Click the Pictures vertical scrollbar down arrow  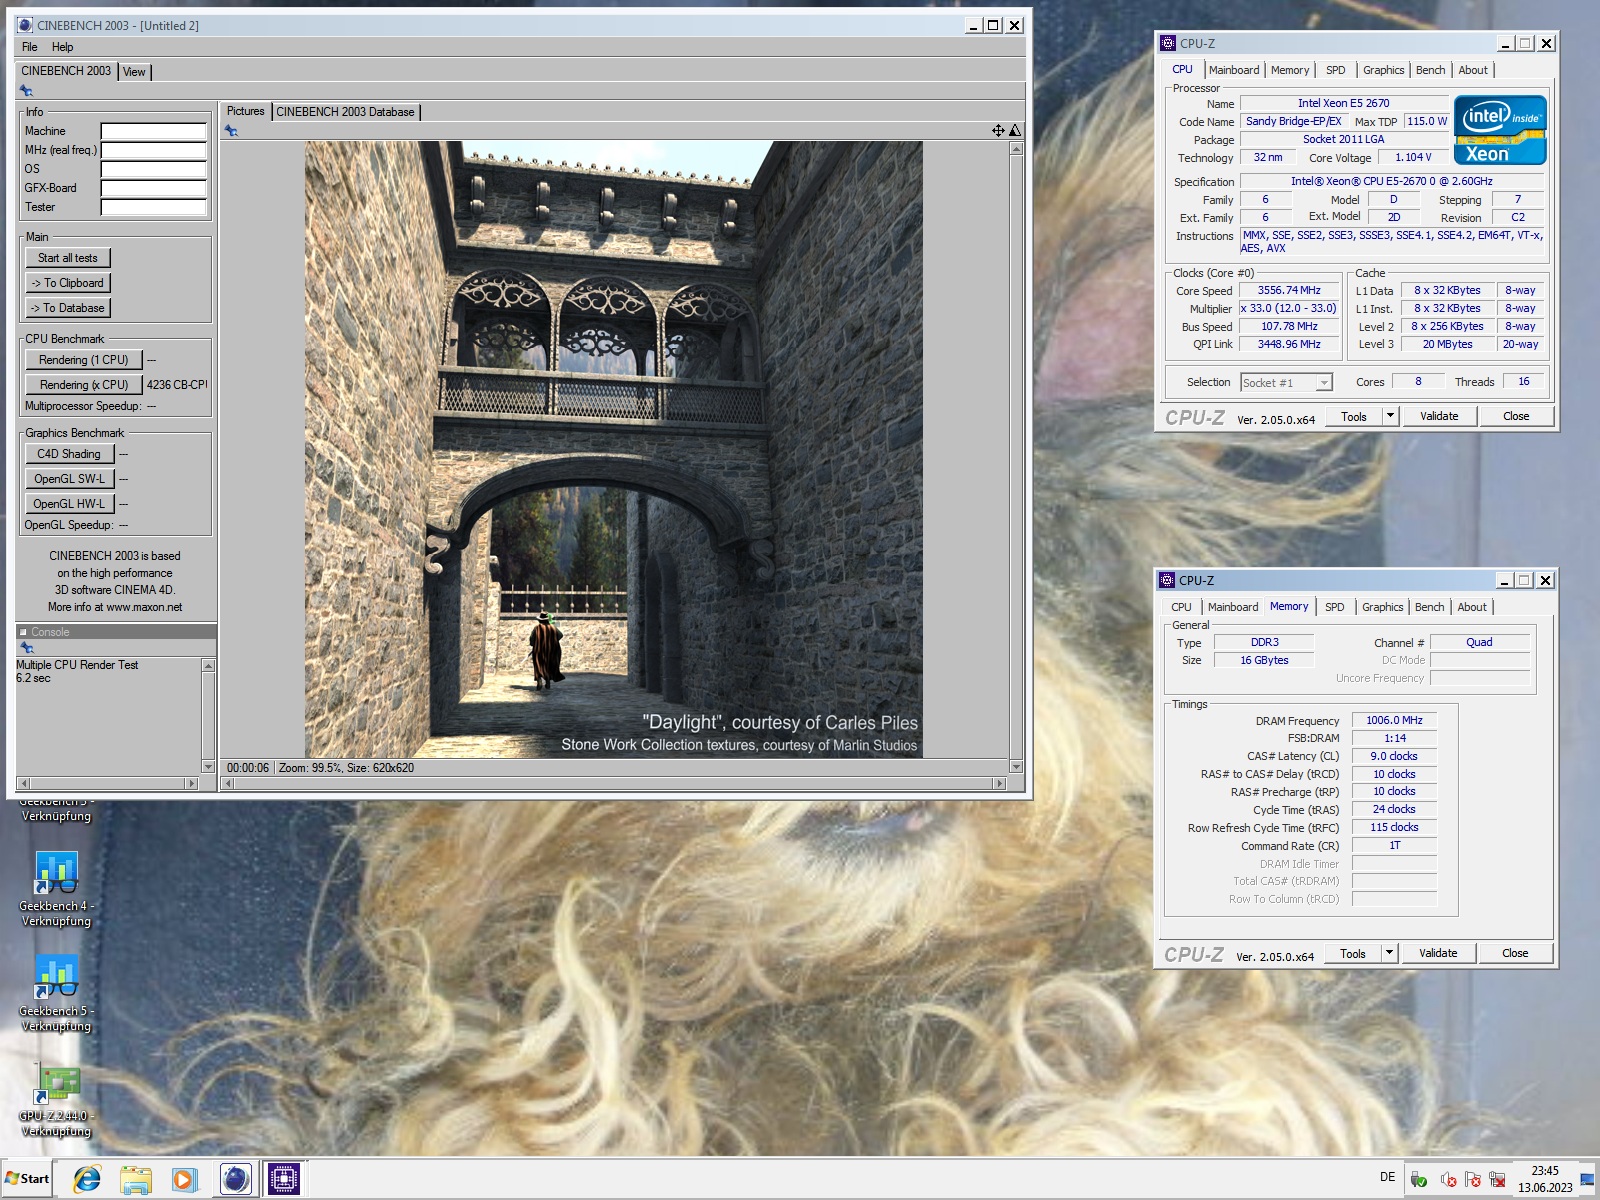pyautogui.click(x=1016, y=767)
